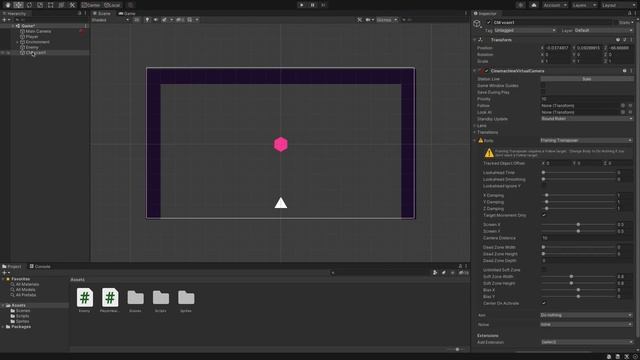Select the Scale tool in top toolbar
Image resolution: width=640 pixels, height=360 pixels.
coord(40,5)
